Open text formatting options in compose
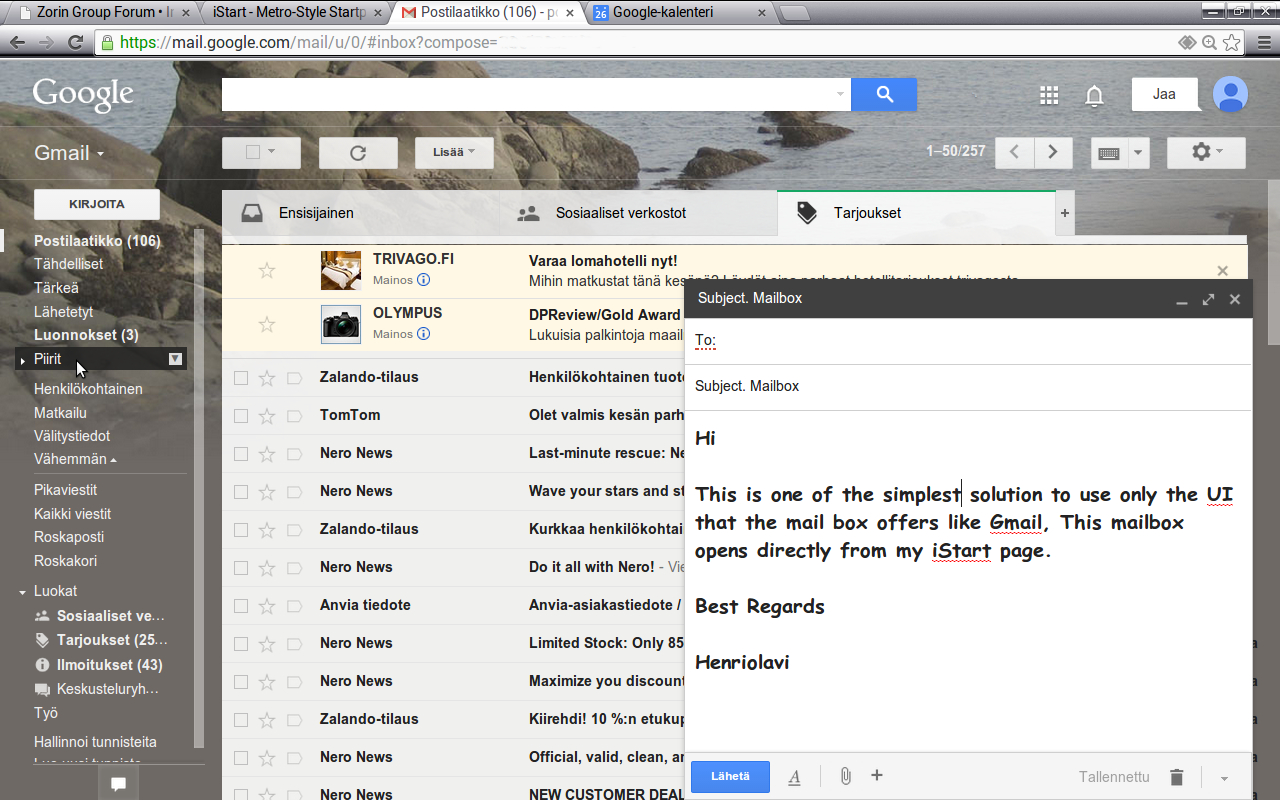 794,777
